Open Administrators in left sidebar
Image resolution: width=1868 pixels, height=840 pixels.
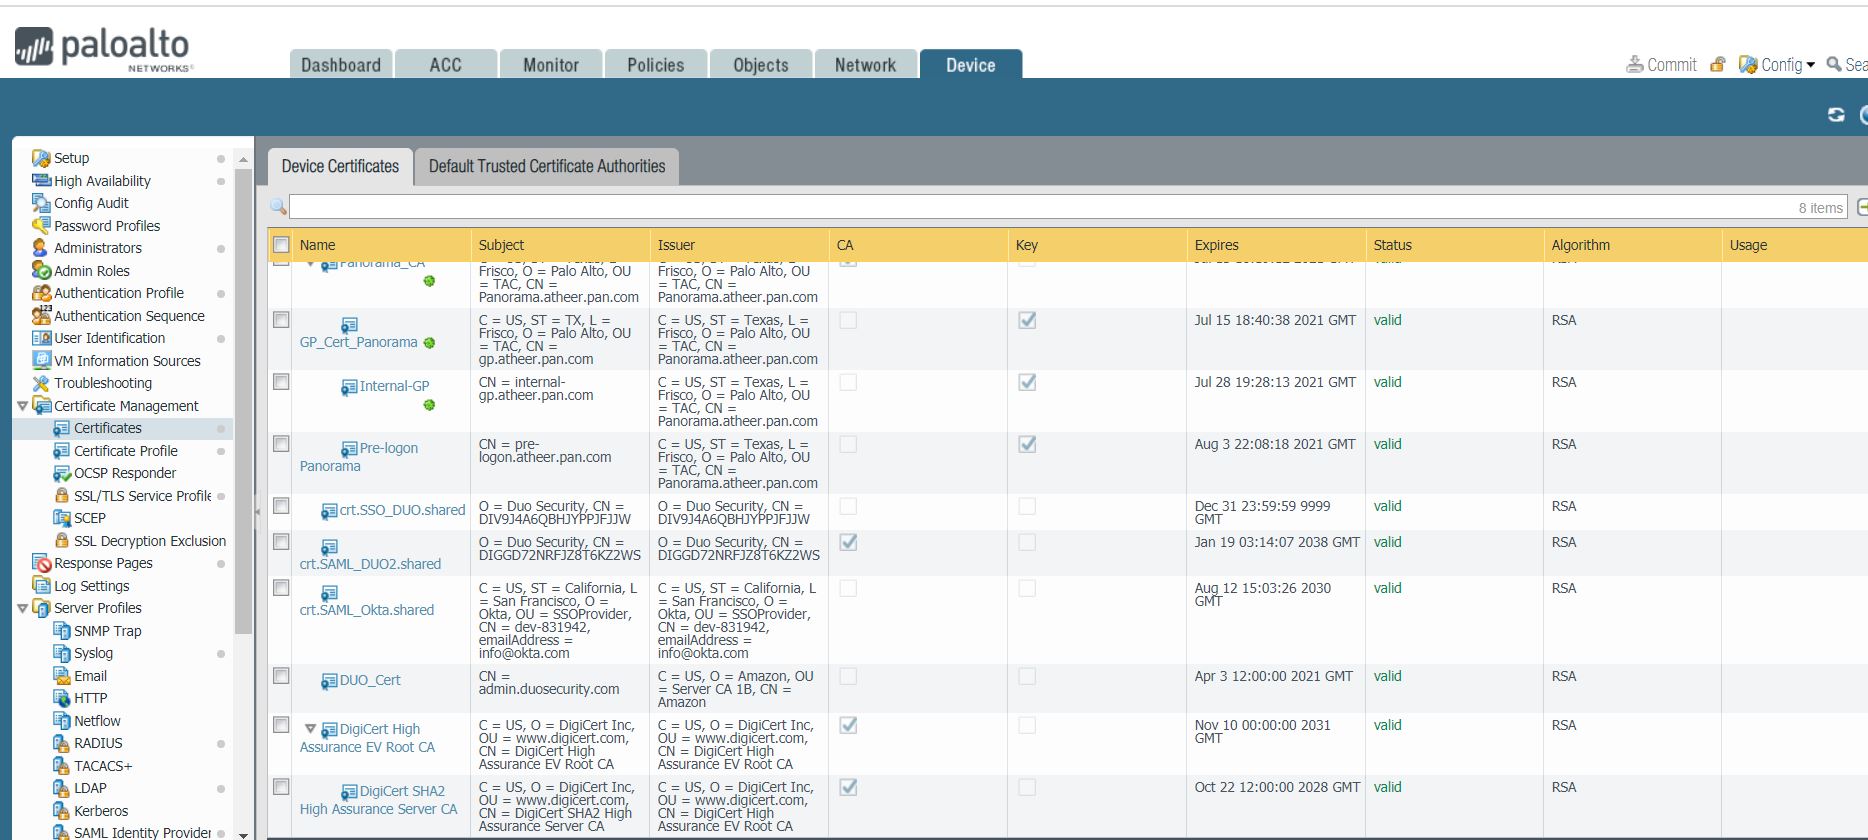coord(97,248)
